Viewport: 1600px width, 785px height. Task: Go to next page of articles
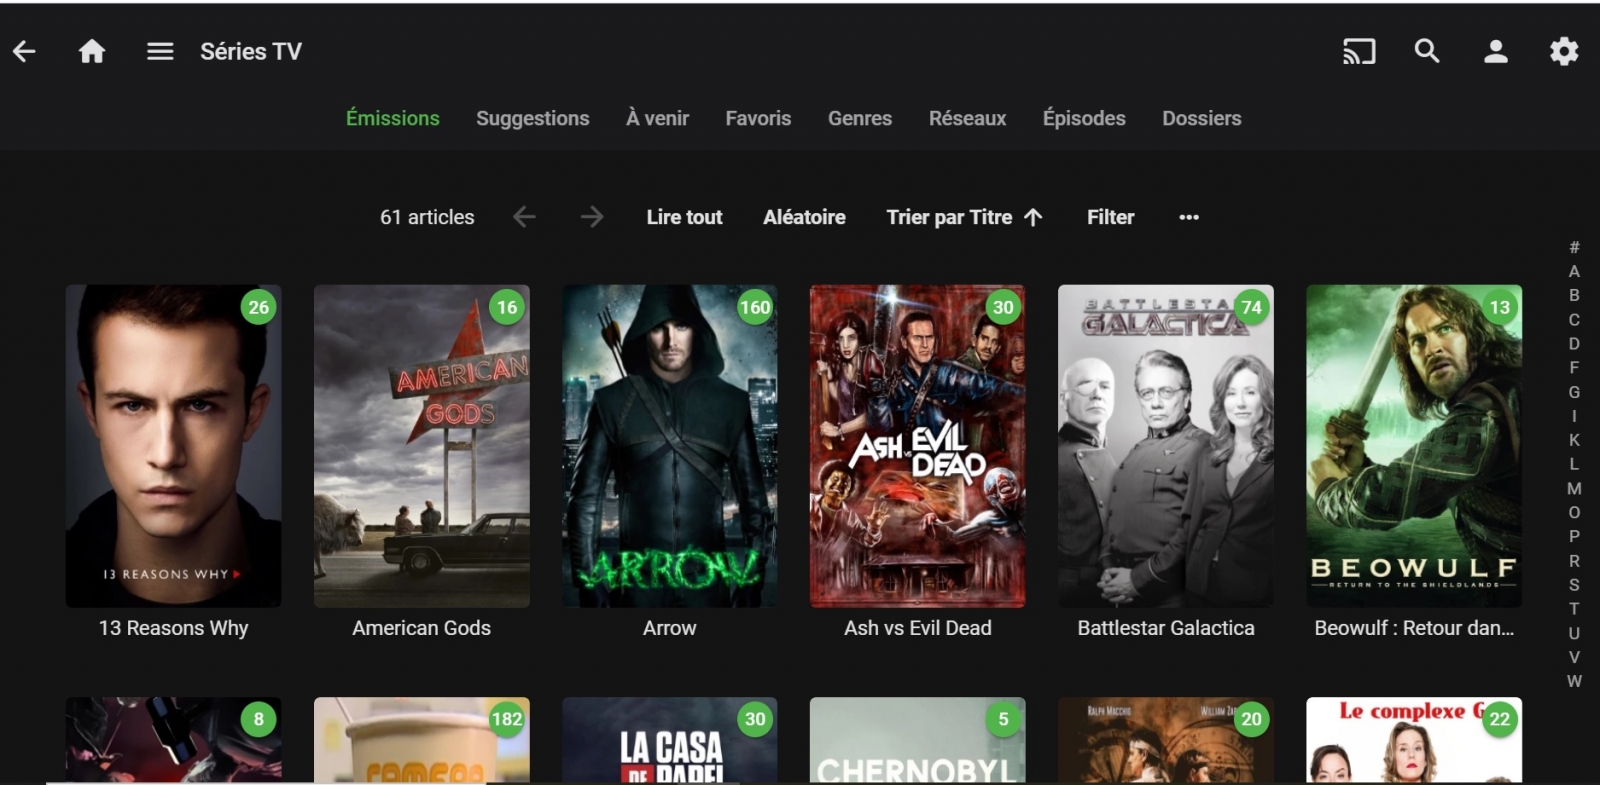(x=592, y=217)
